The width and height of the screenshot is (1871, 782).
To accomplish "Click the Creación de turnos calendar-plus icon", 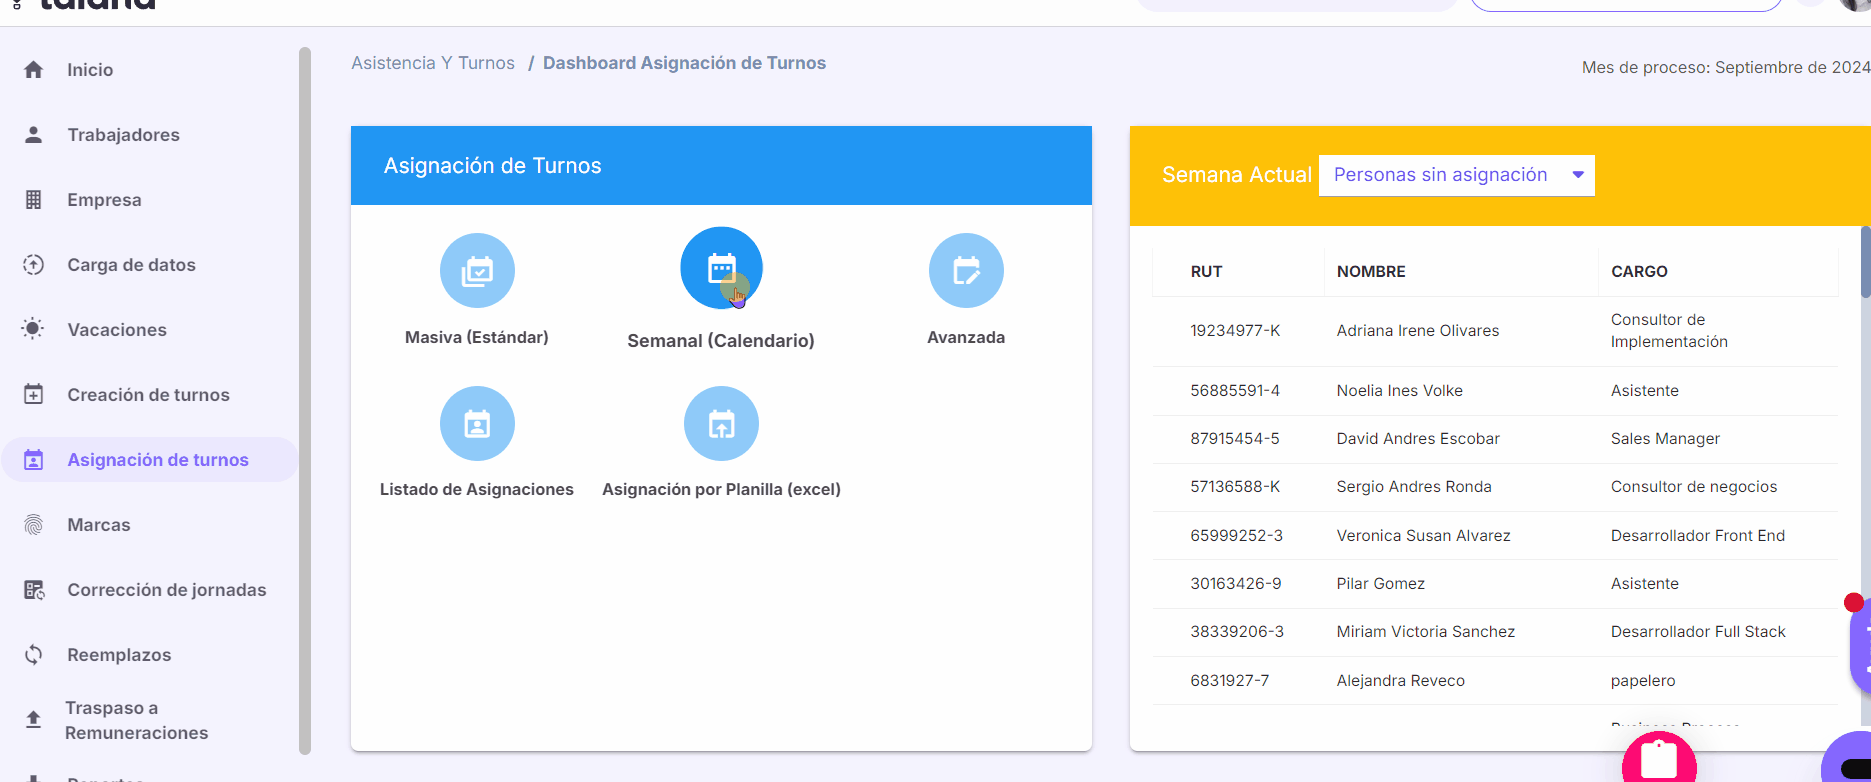I will point(33,395).
